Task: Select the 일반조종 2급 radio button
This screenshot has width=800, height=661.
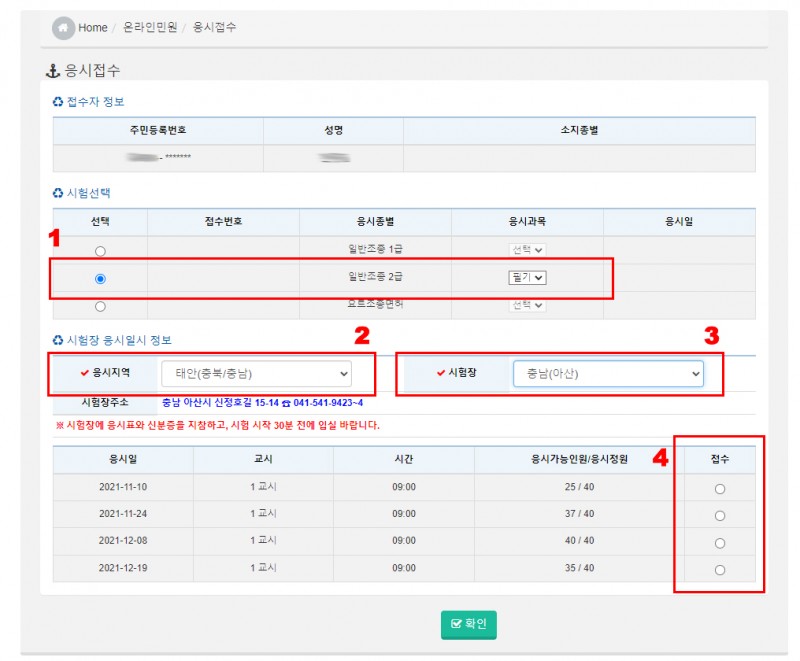Action: tap(100, 278)
